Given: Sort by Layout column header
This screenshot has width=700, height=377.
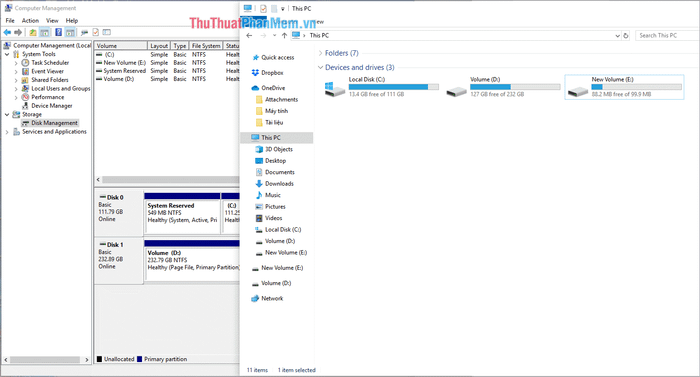Looking at the screenshot, I should (159, 46).
